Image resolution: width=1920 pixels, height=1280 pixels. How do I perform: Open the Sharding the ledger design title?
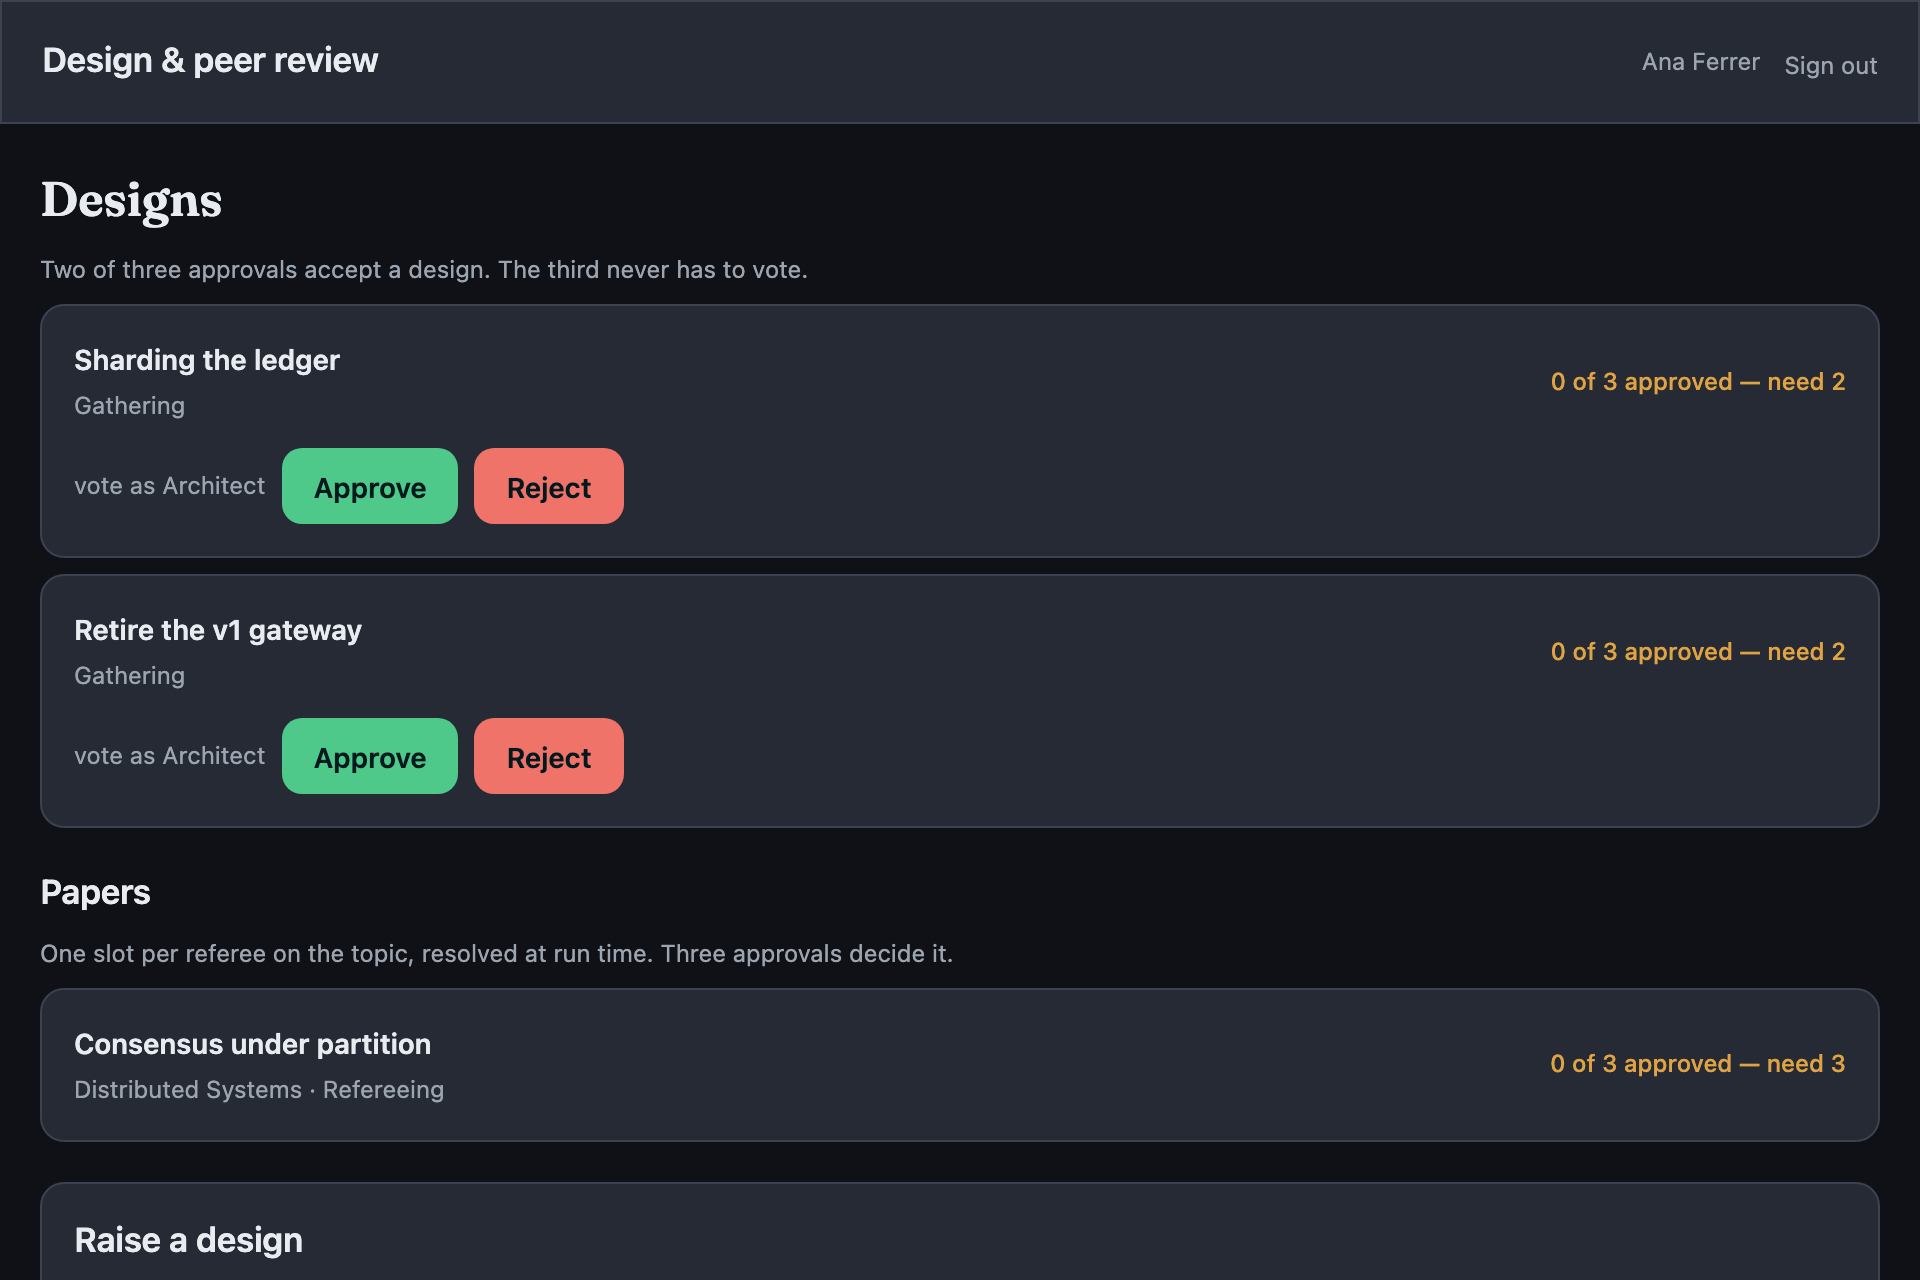[207, 360]
